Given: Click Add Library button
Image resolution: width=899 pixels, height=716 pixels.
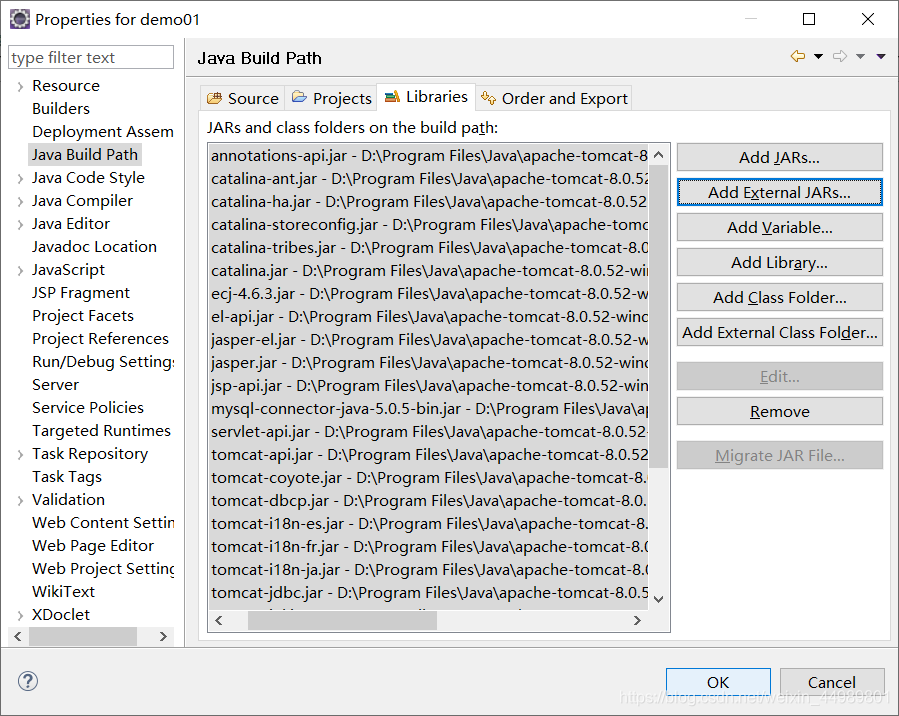Looking at the screenshot, I should pyautogui.click(x=779, y=263).
